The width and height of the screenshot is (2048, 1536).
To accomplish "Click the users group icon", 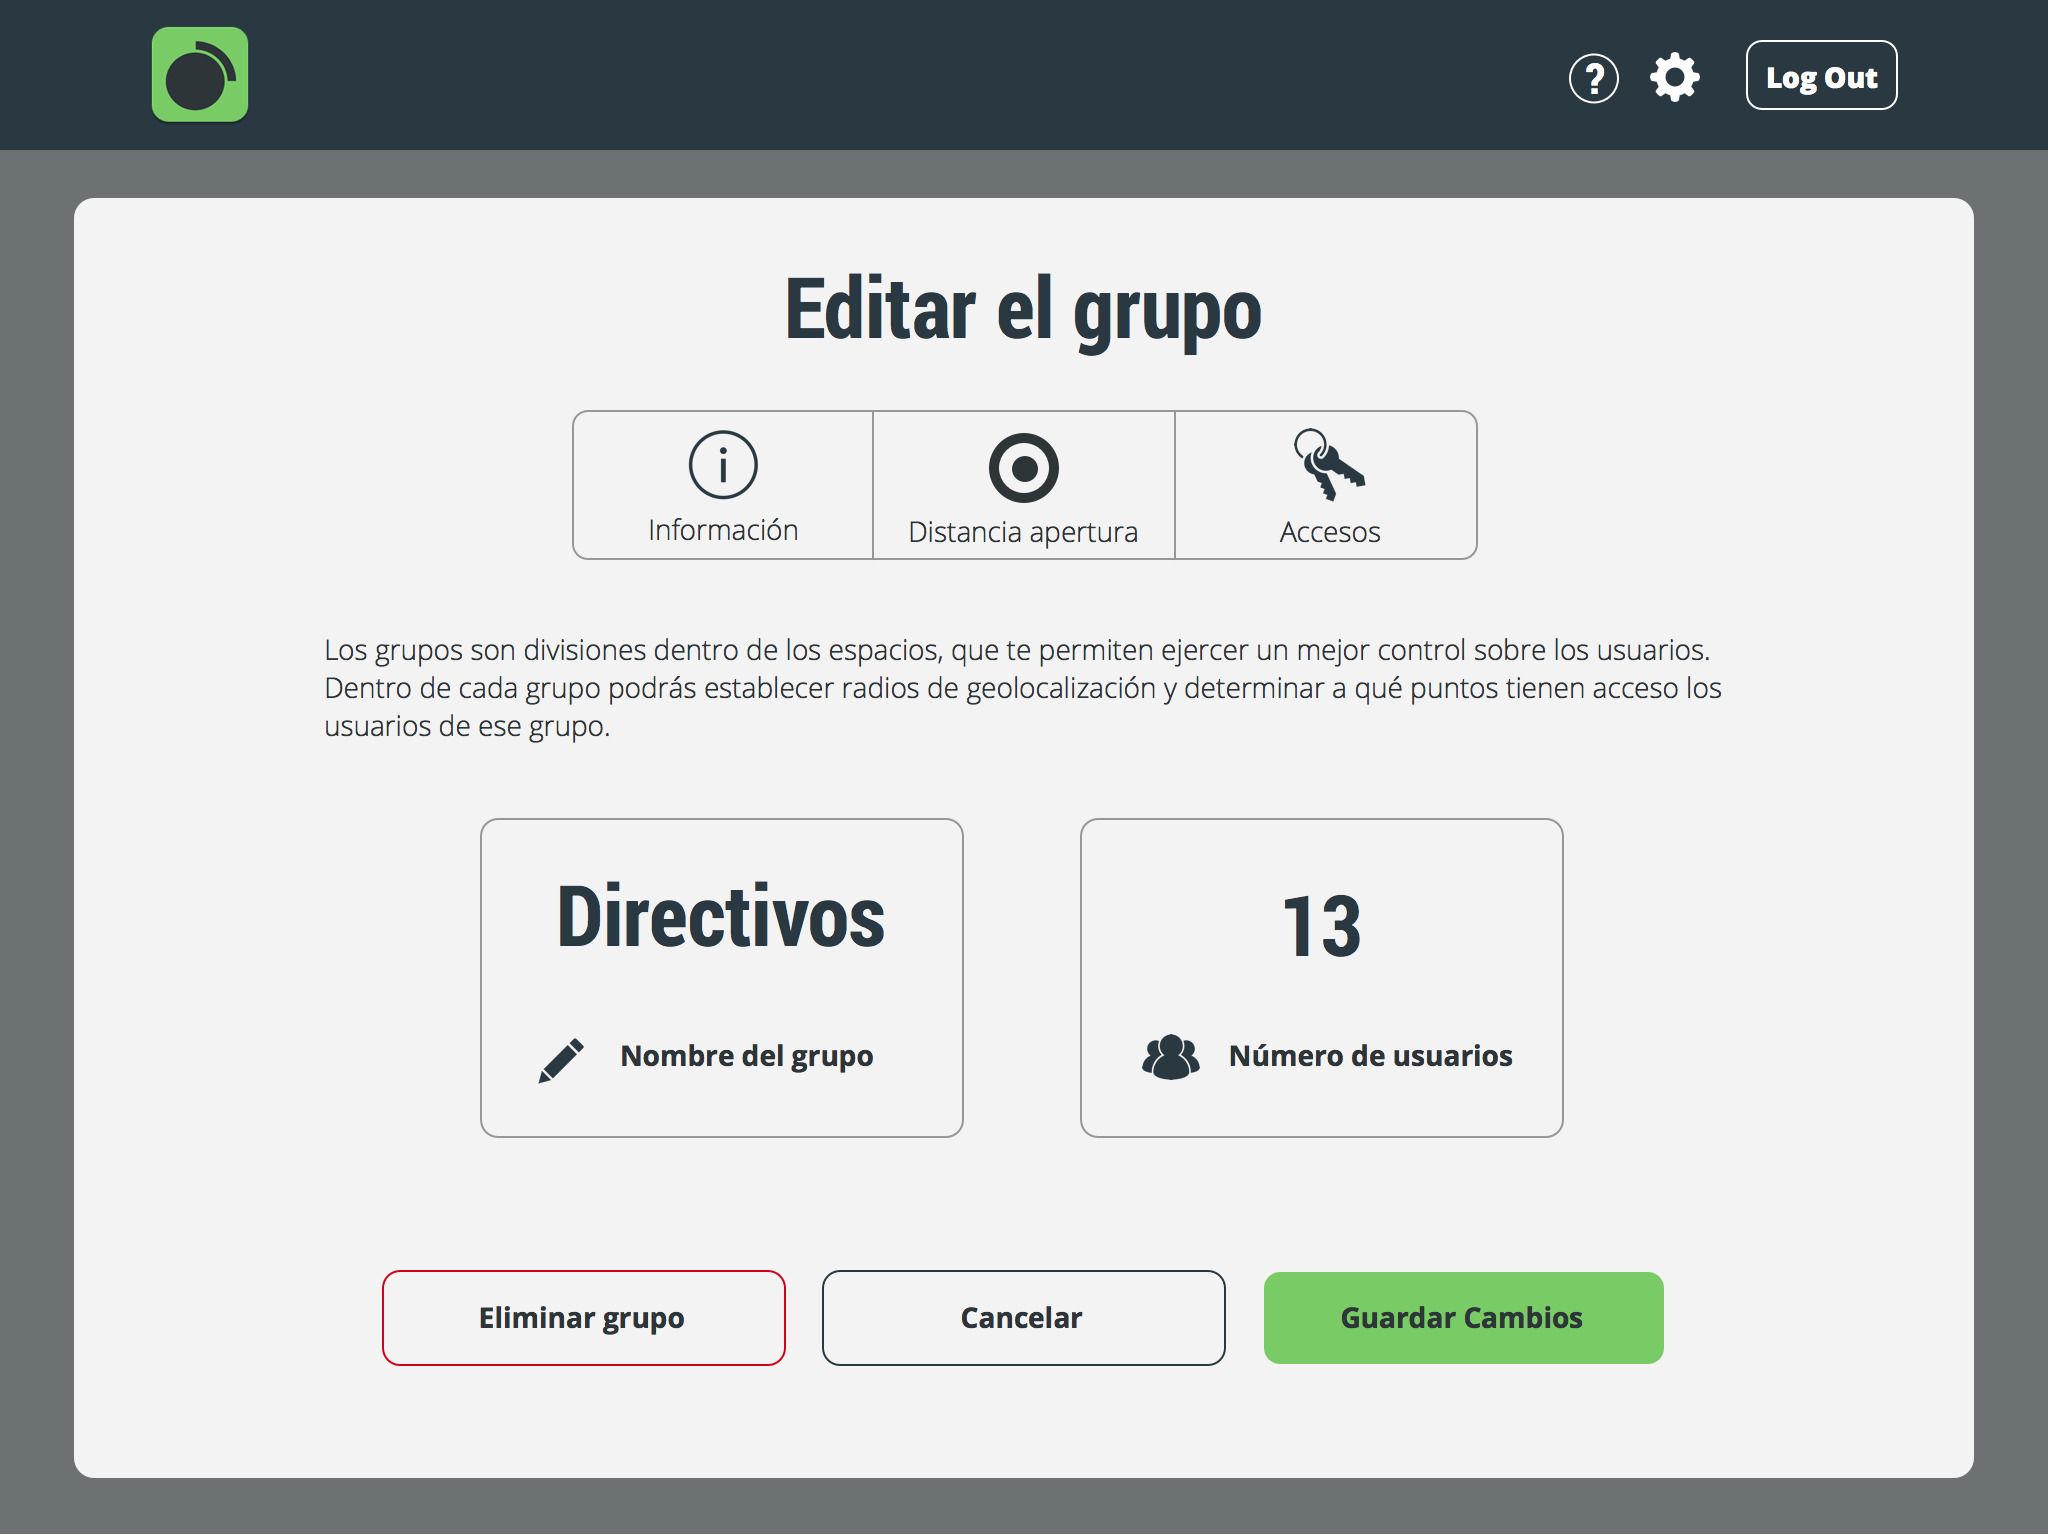I will click(x=1170, y=1058).
